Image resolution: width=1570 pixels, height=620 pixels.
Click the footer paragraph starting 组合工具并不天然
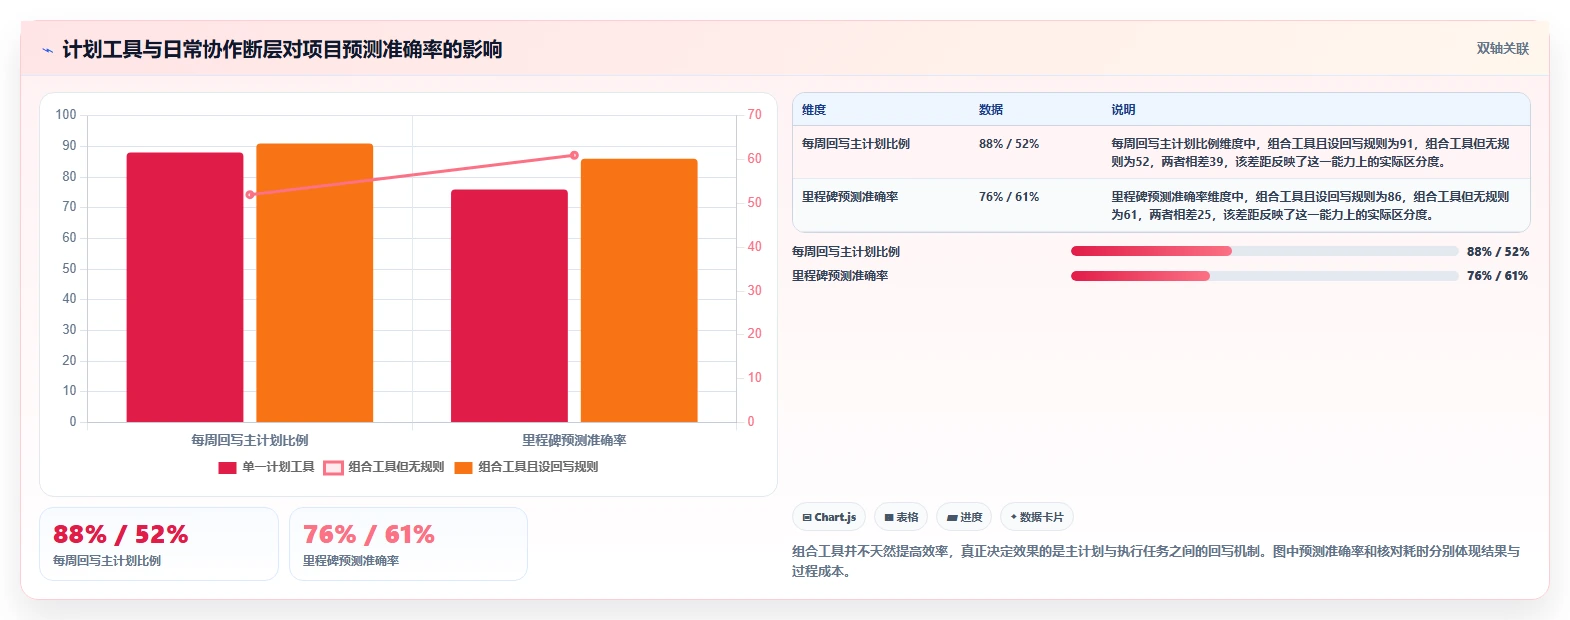tap(1156, 561)
